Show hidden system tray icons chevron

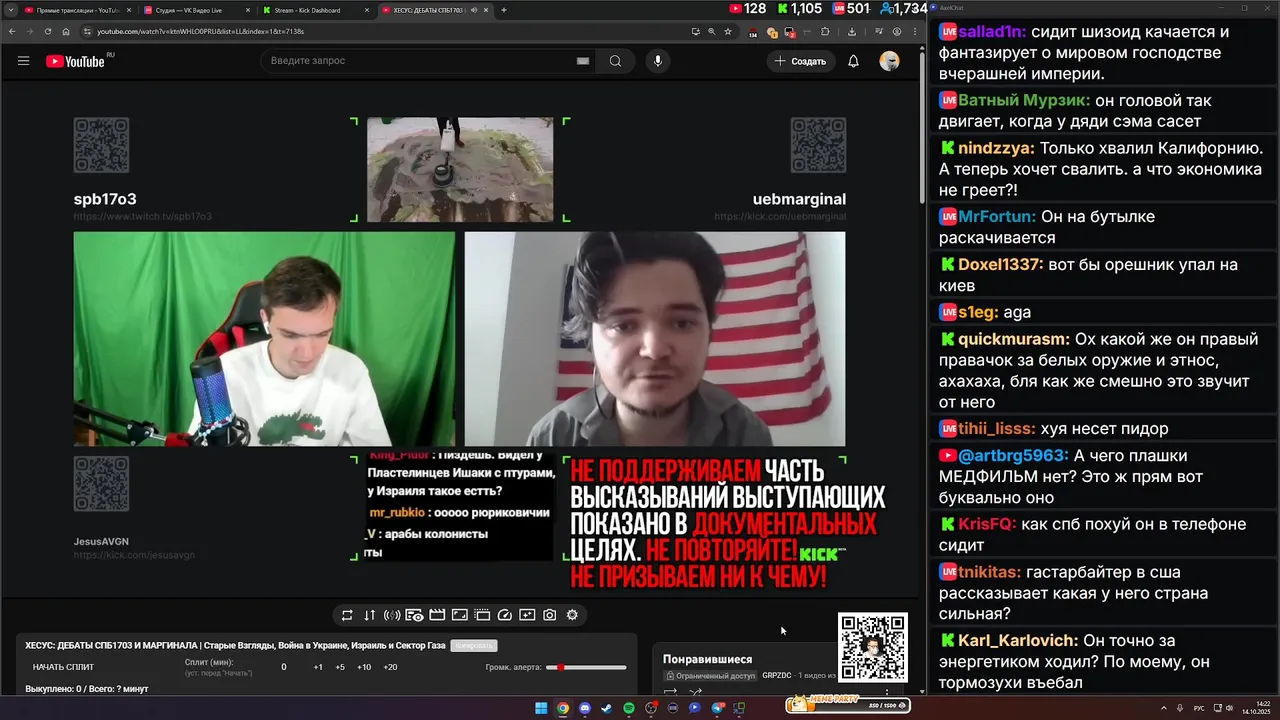pos(1166,708)
